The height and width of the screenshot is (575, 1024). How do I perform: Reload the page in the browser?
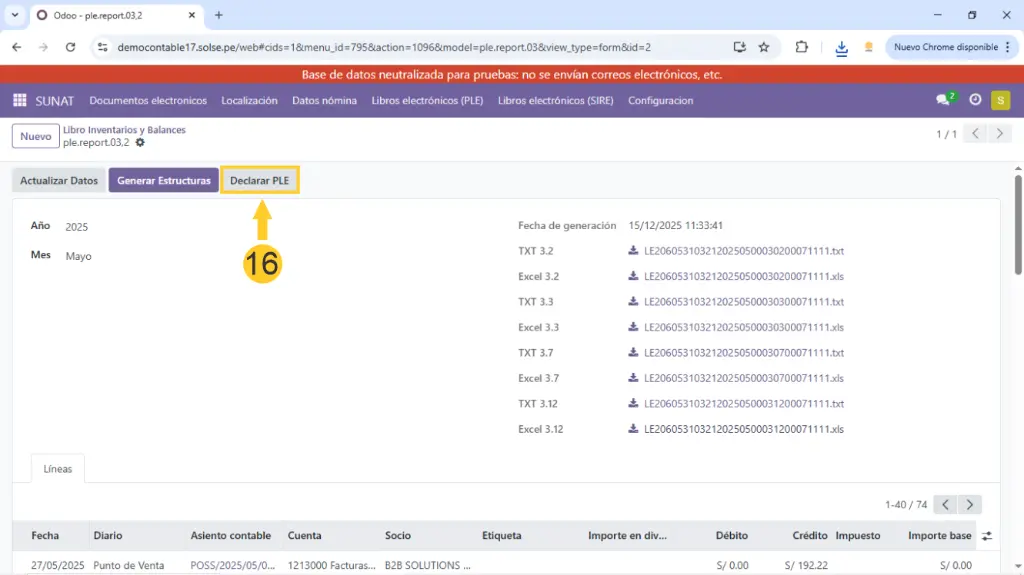70,47
